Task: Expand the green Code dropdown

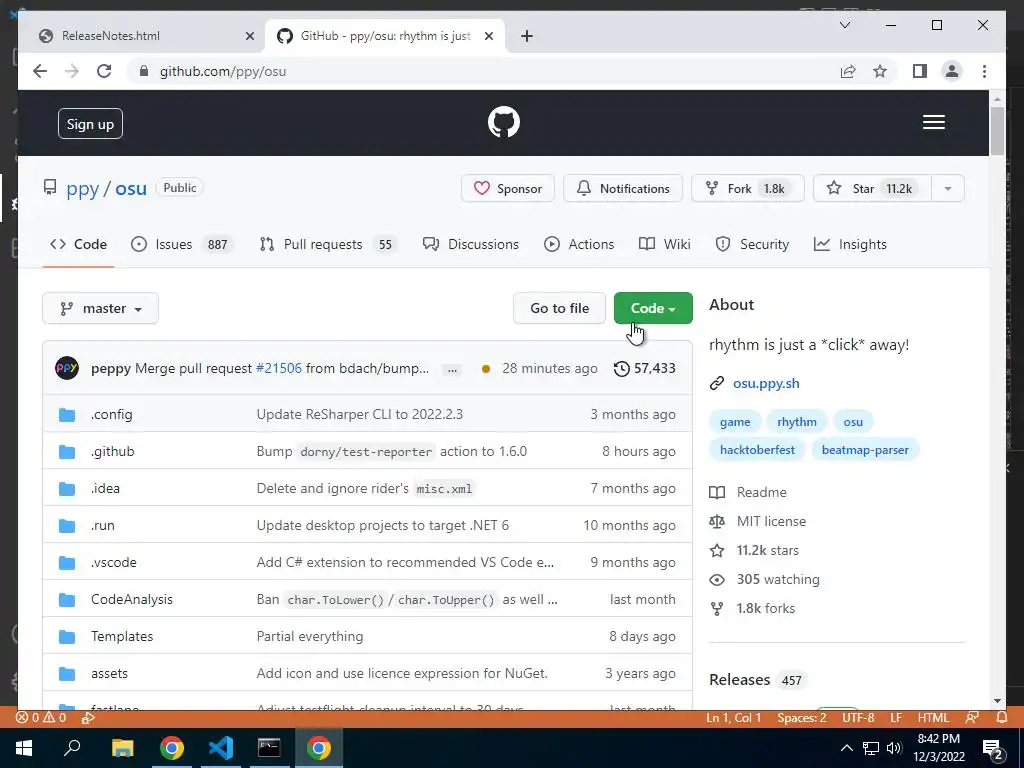Action: coord(653,308)
